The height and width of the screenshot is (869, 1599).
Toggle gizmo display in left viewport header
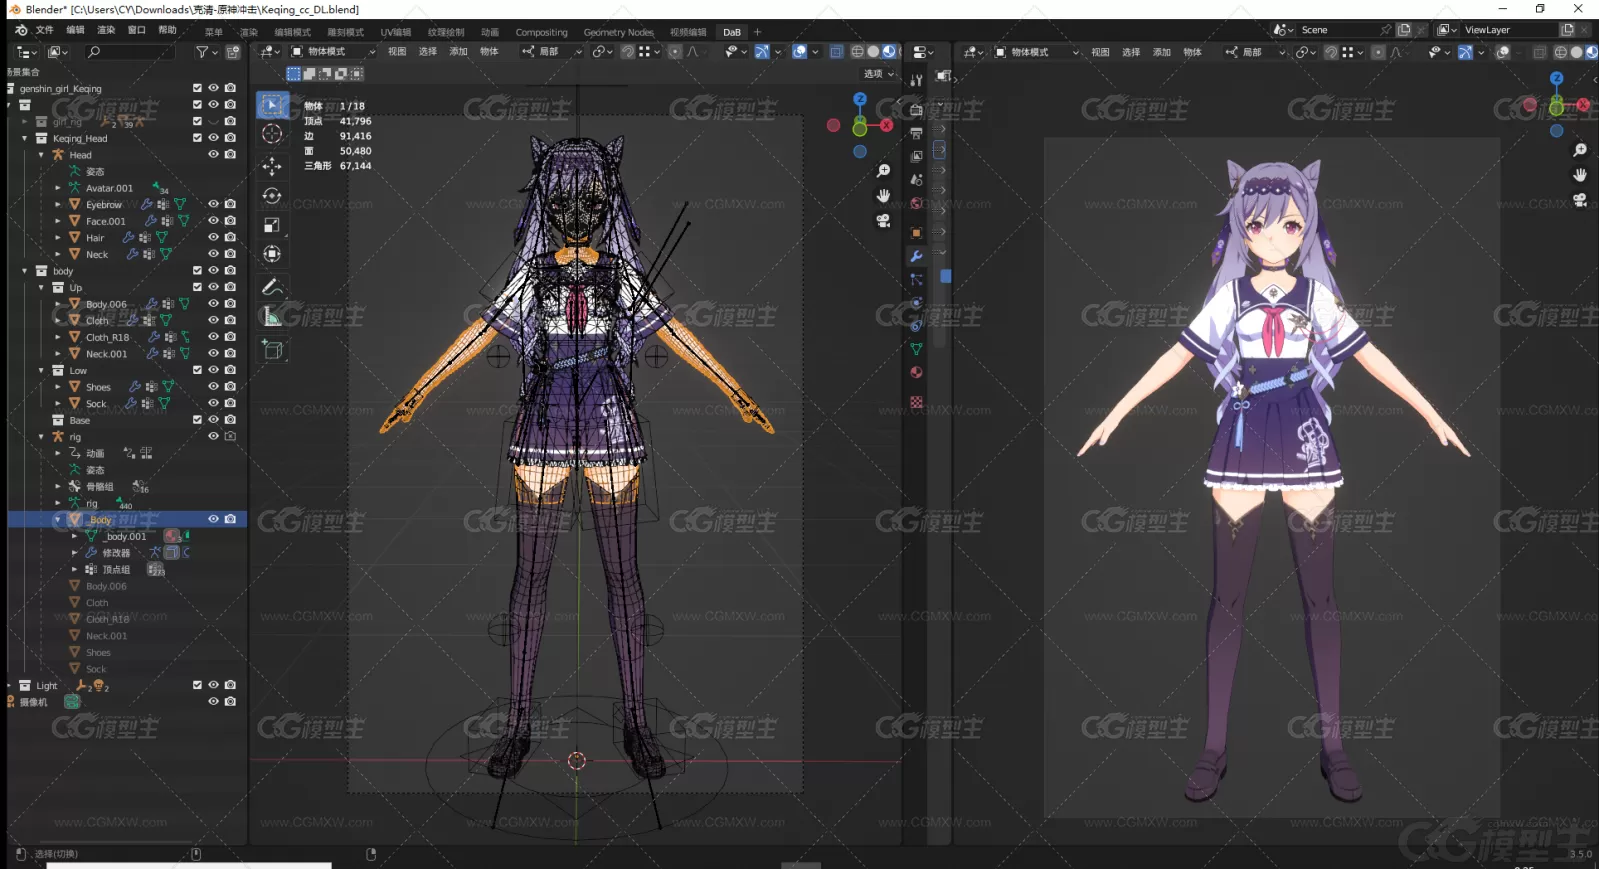pyautogui.click(x=762, y=52)
